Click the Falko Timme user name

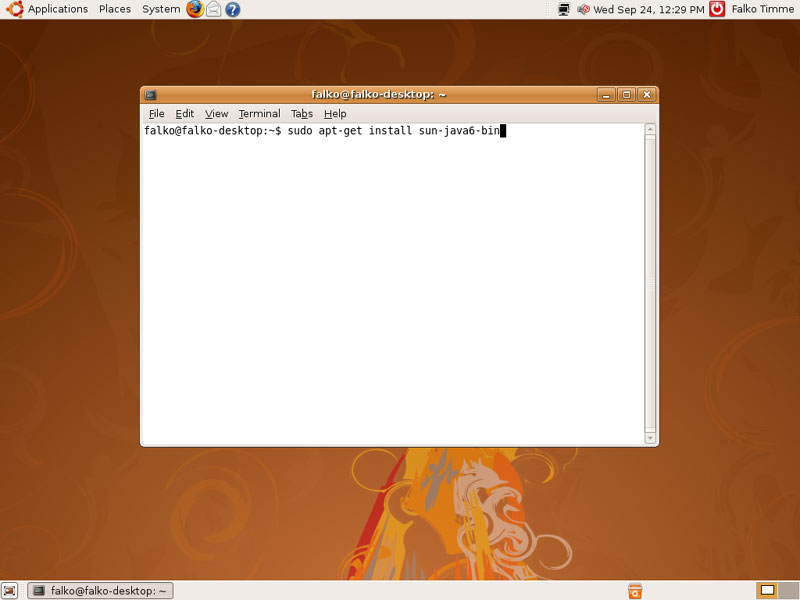coord(764,9)
